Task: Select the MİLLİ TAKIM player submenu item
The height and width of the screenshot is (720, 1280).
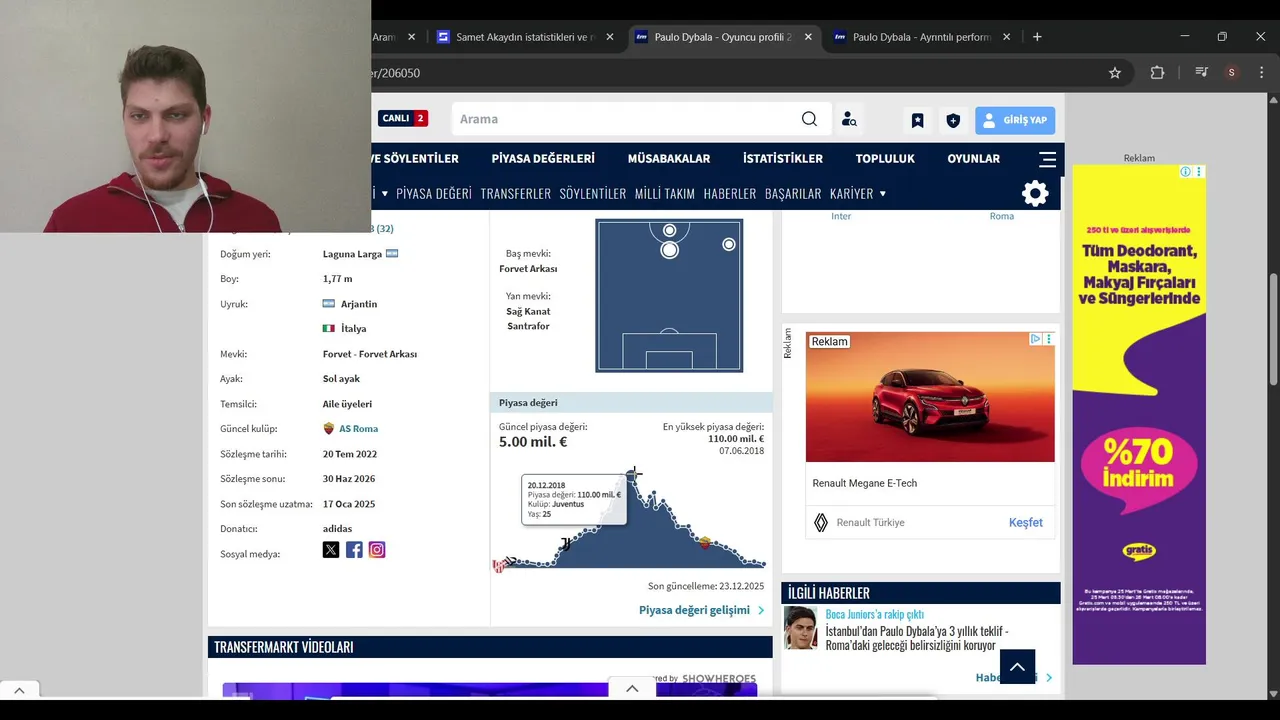Action: point(665,193)
